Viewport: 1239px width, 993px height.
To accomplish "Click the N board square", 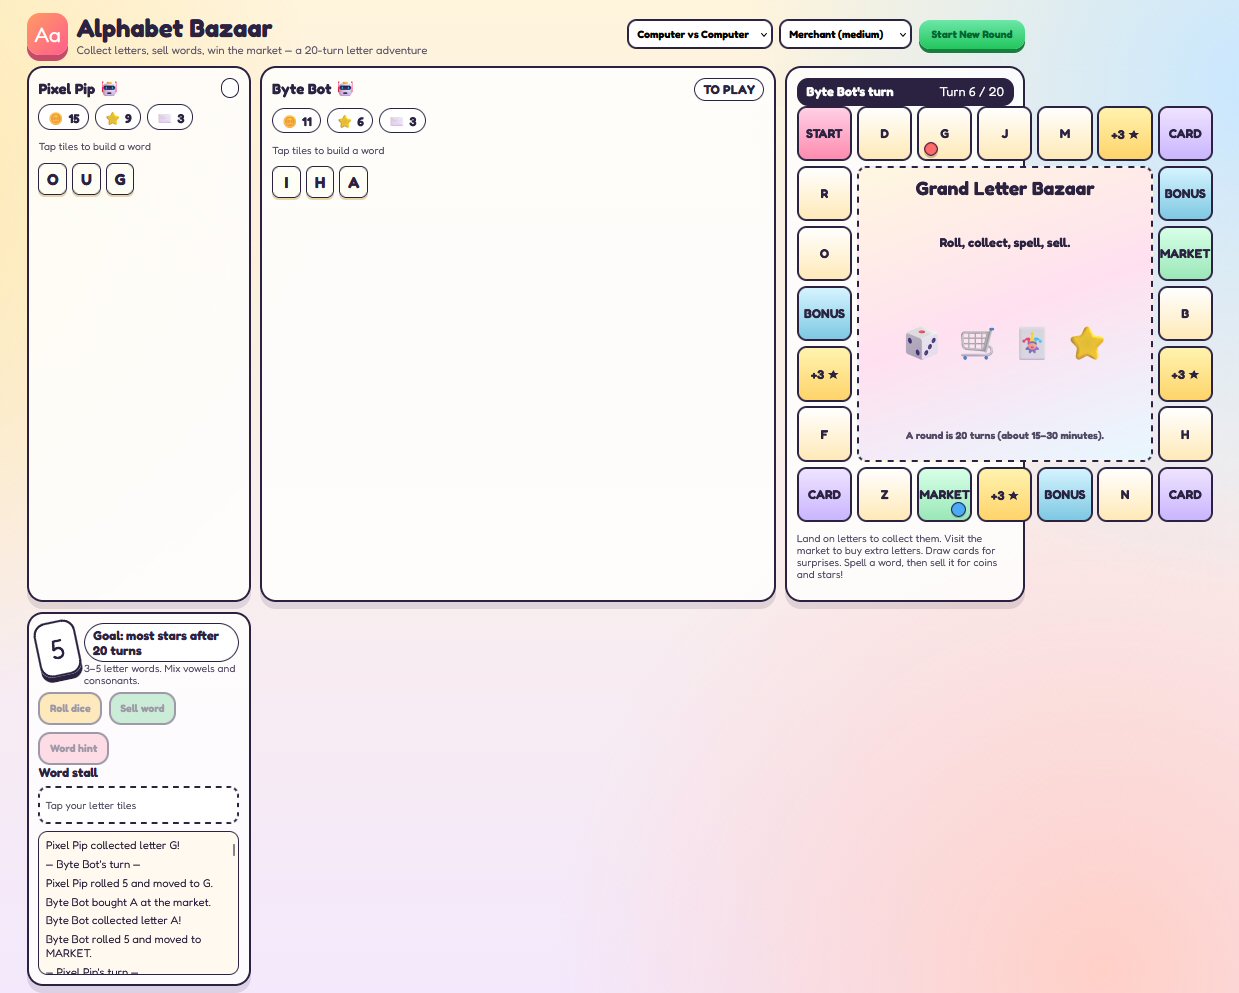I will 1125,495.
